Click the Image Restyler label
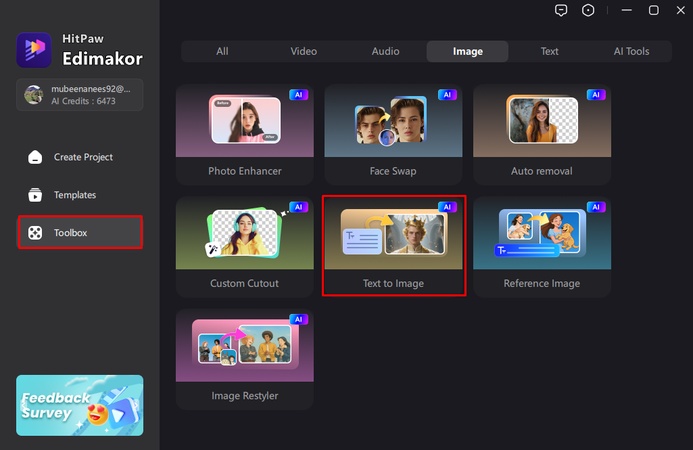This screenshot has height=450, width=693. point(245,396)
